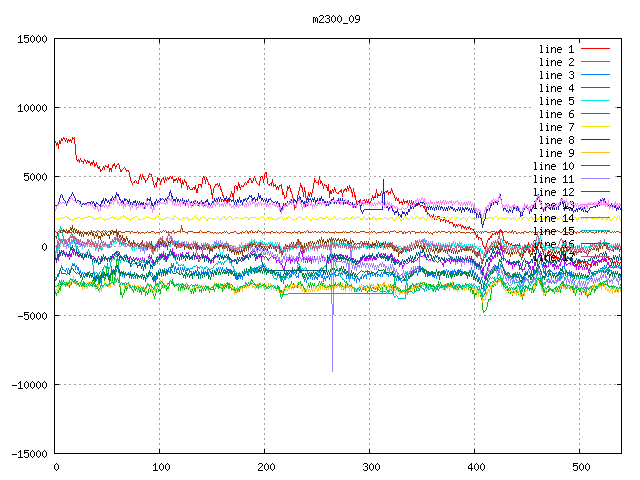Select the green line 2 legend sample

click(595, 62)
